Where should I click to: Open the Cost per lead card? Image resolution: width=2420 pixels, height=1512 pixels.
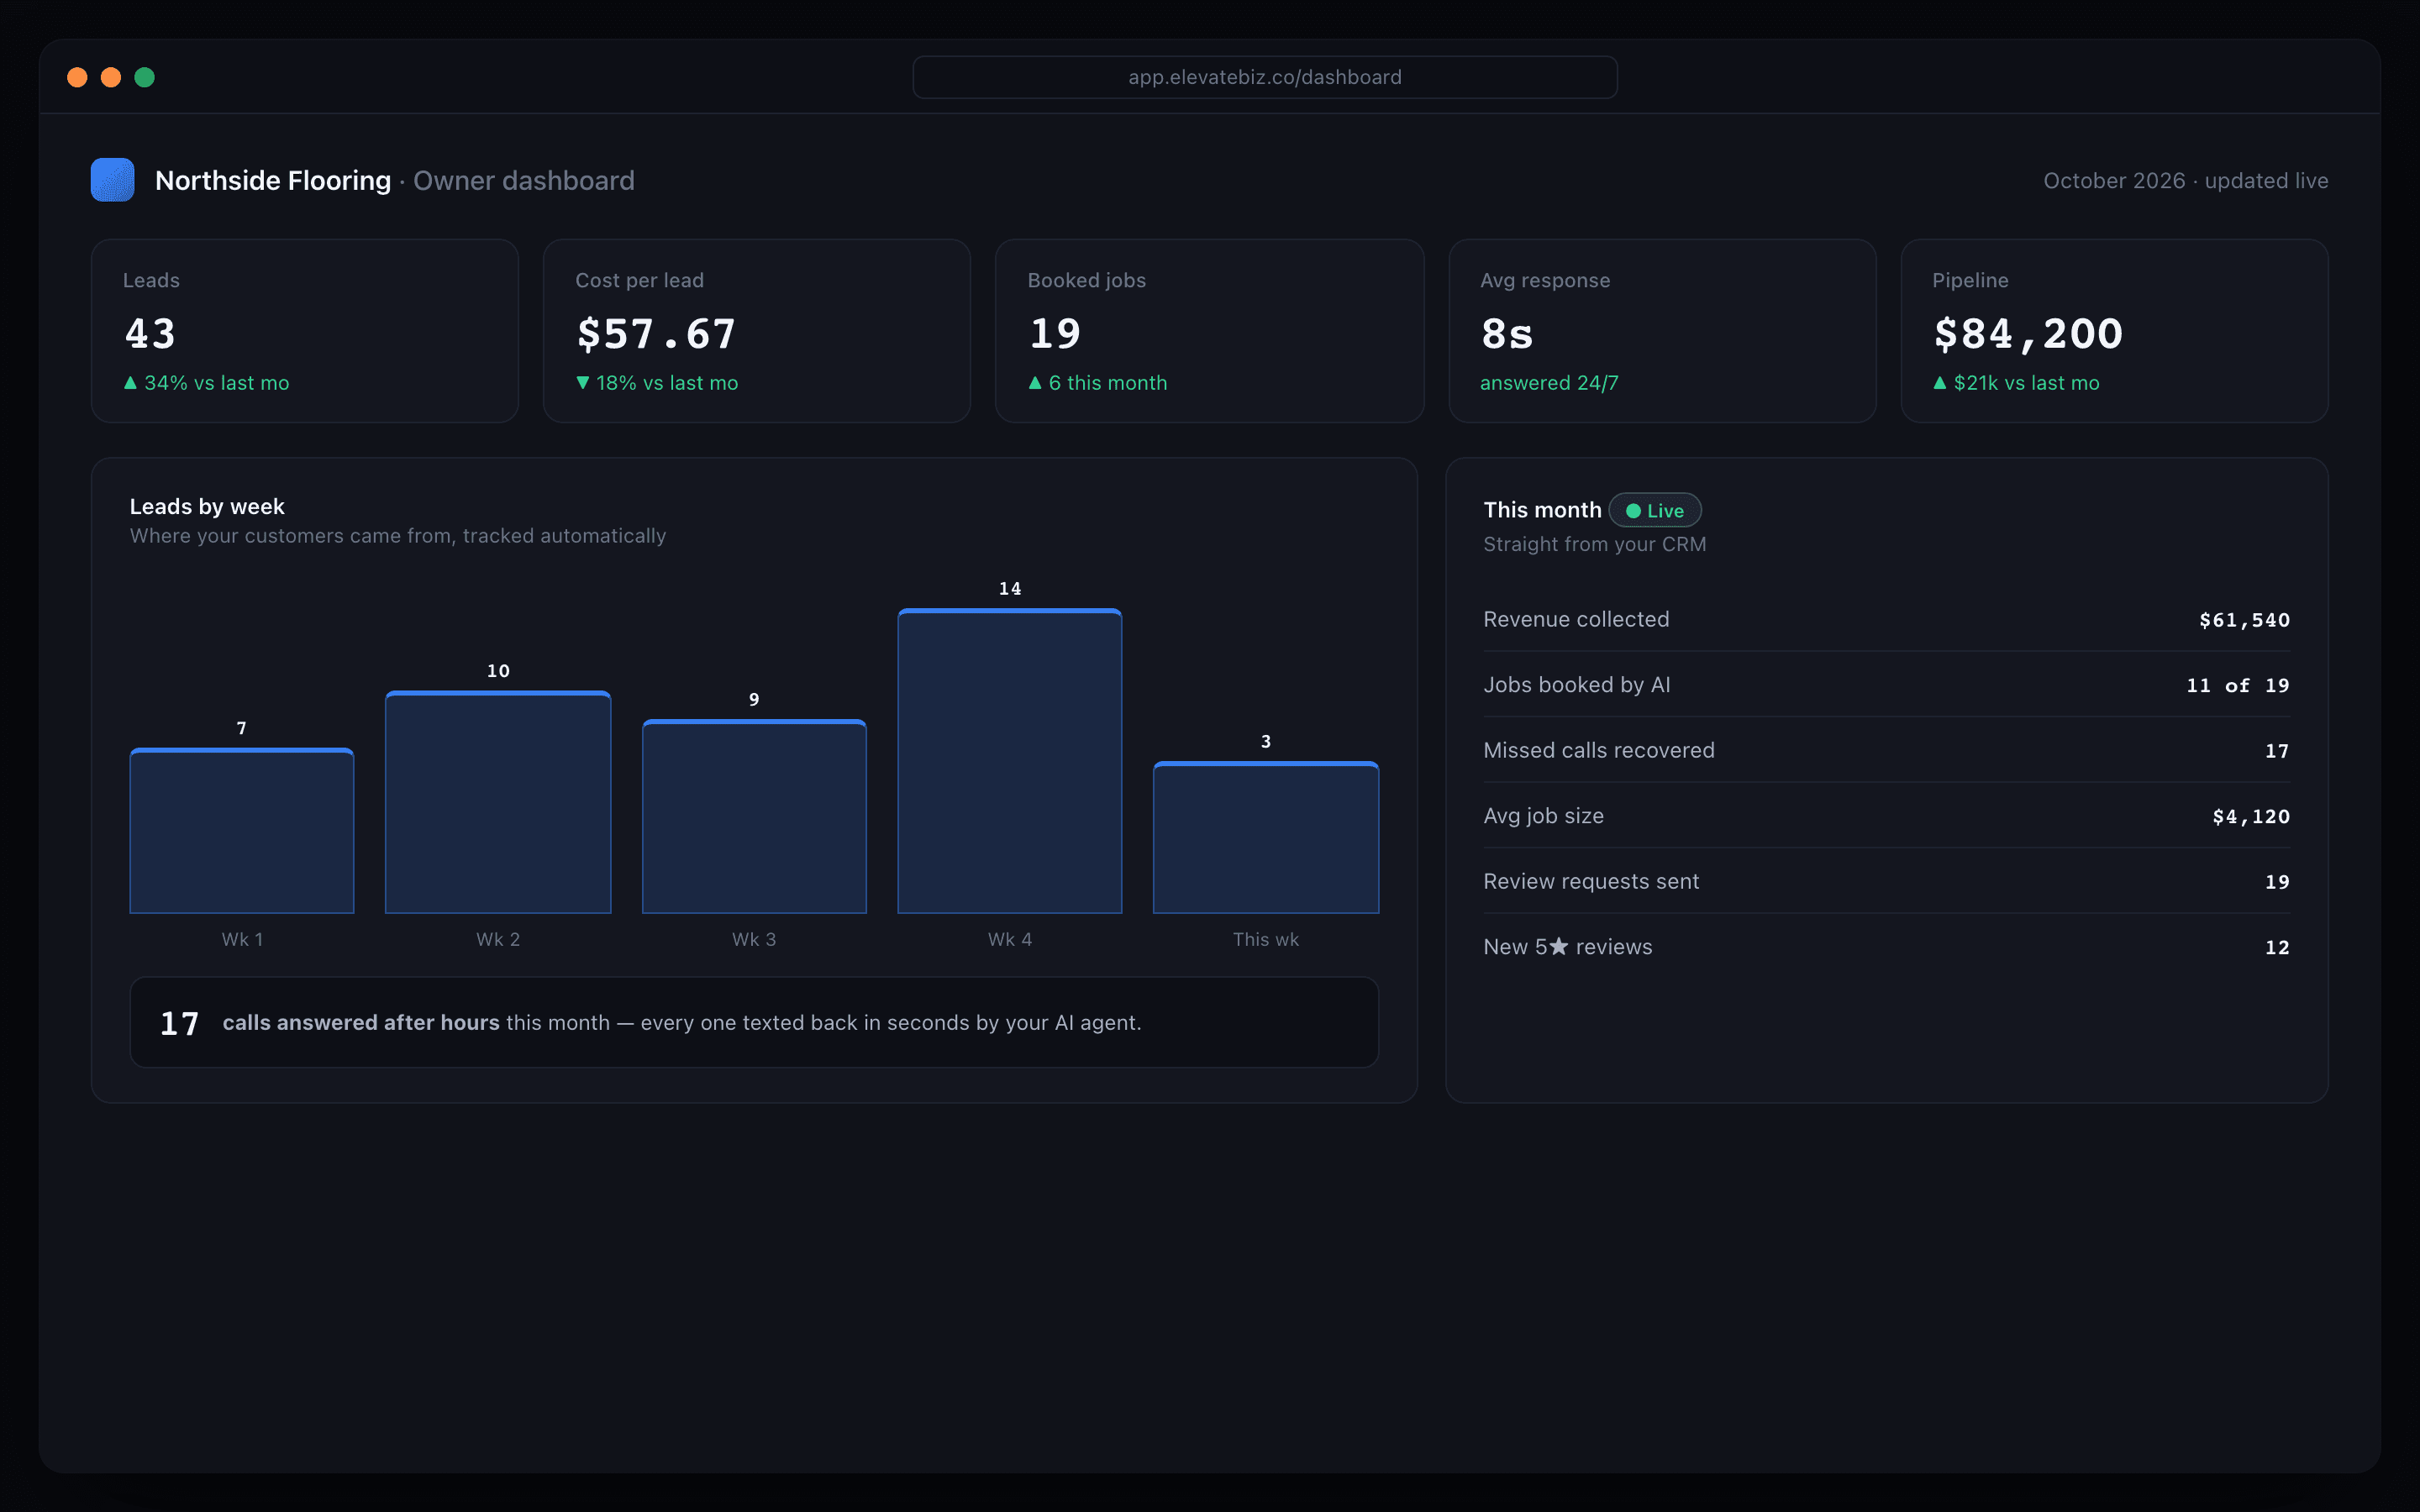757,331
